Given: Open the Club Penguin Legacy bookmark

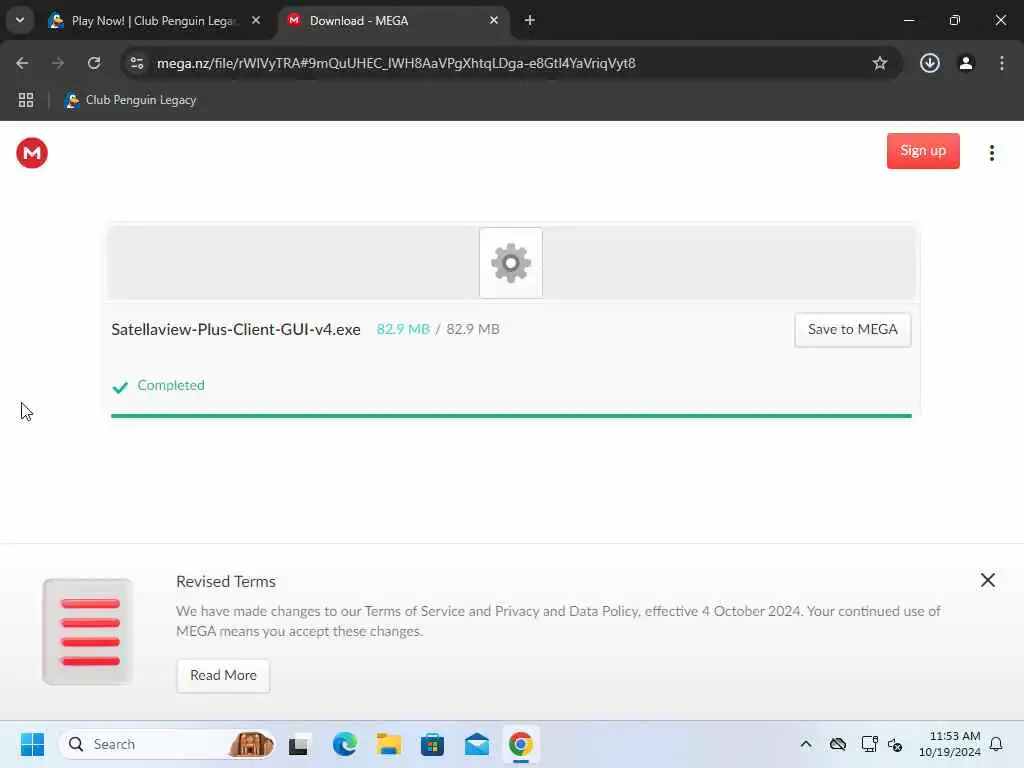Looking at the screenshot, I should tap(130, 100).
